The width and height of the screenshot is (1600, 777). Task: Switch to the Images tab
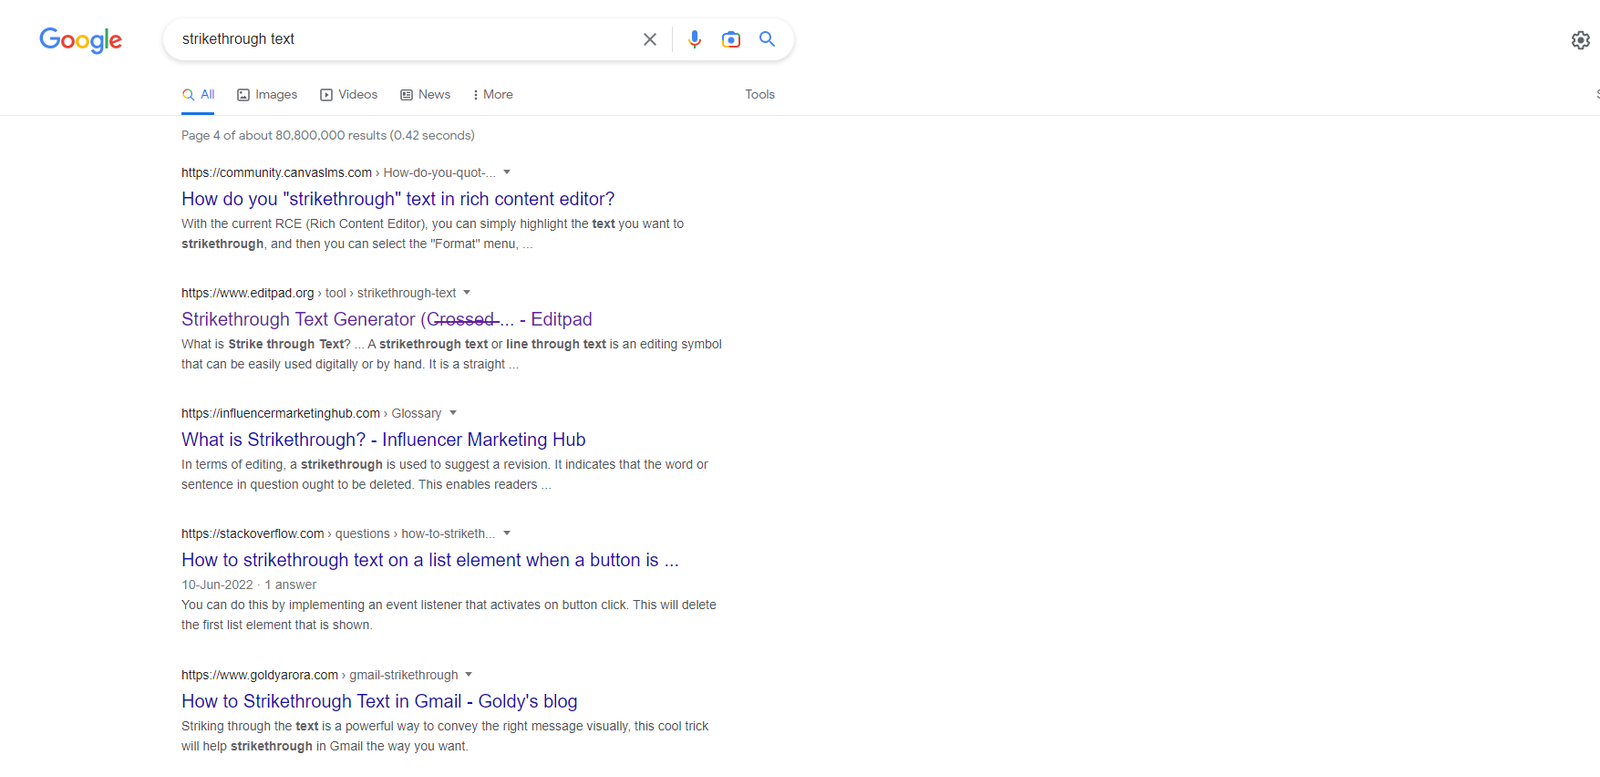267,94
